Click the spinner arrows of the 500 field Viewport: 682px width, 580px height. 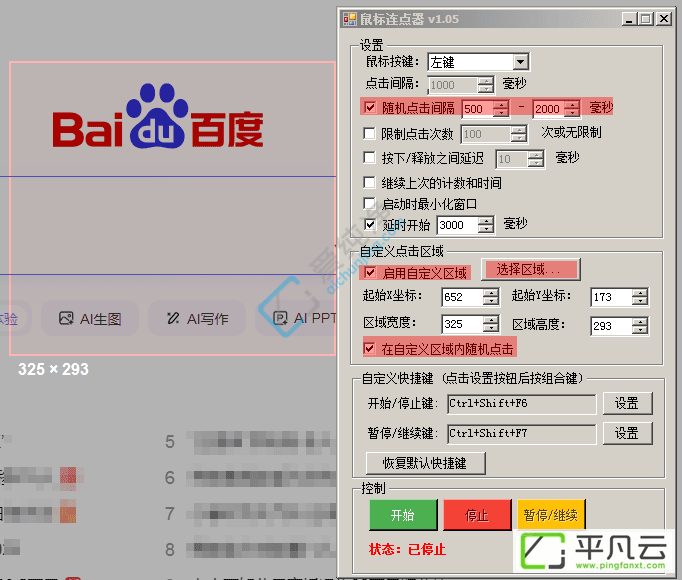(501, 109)
